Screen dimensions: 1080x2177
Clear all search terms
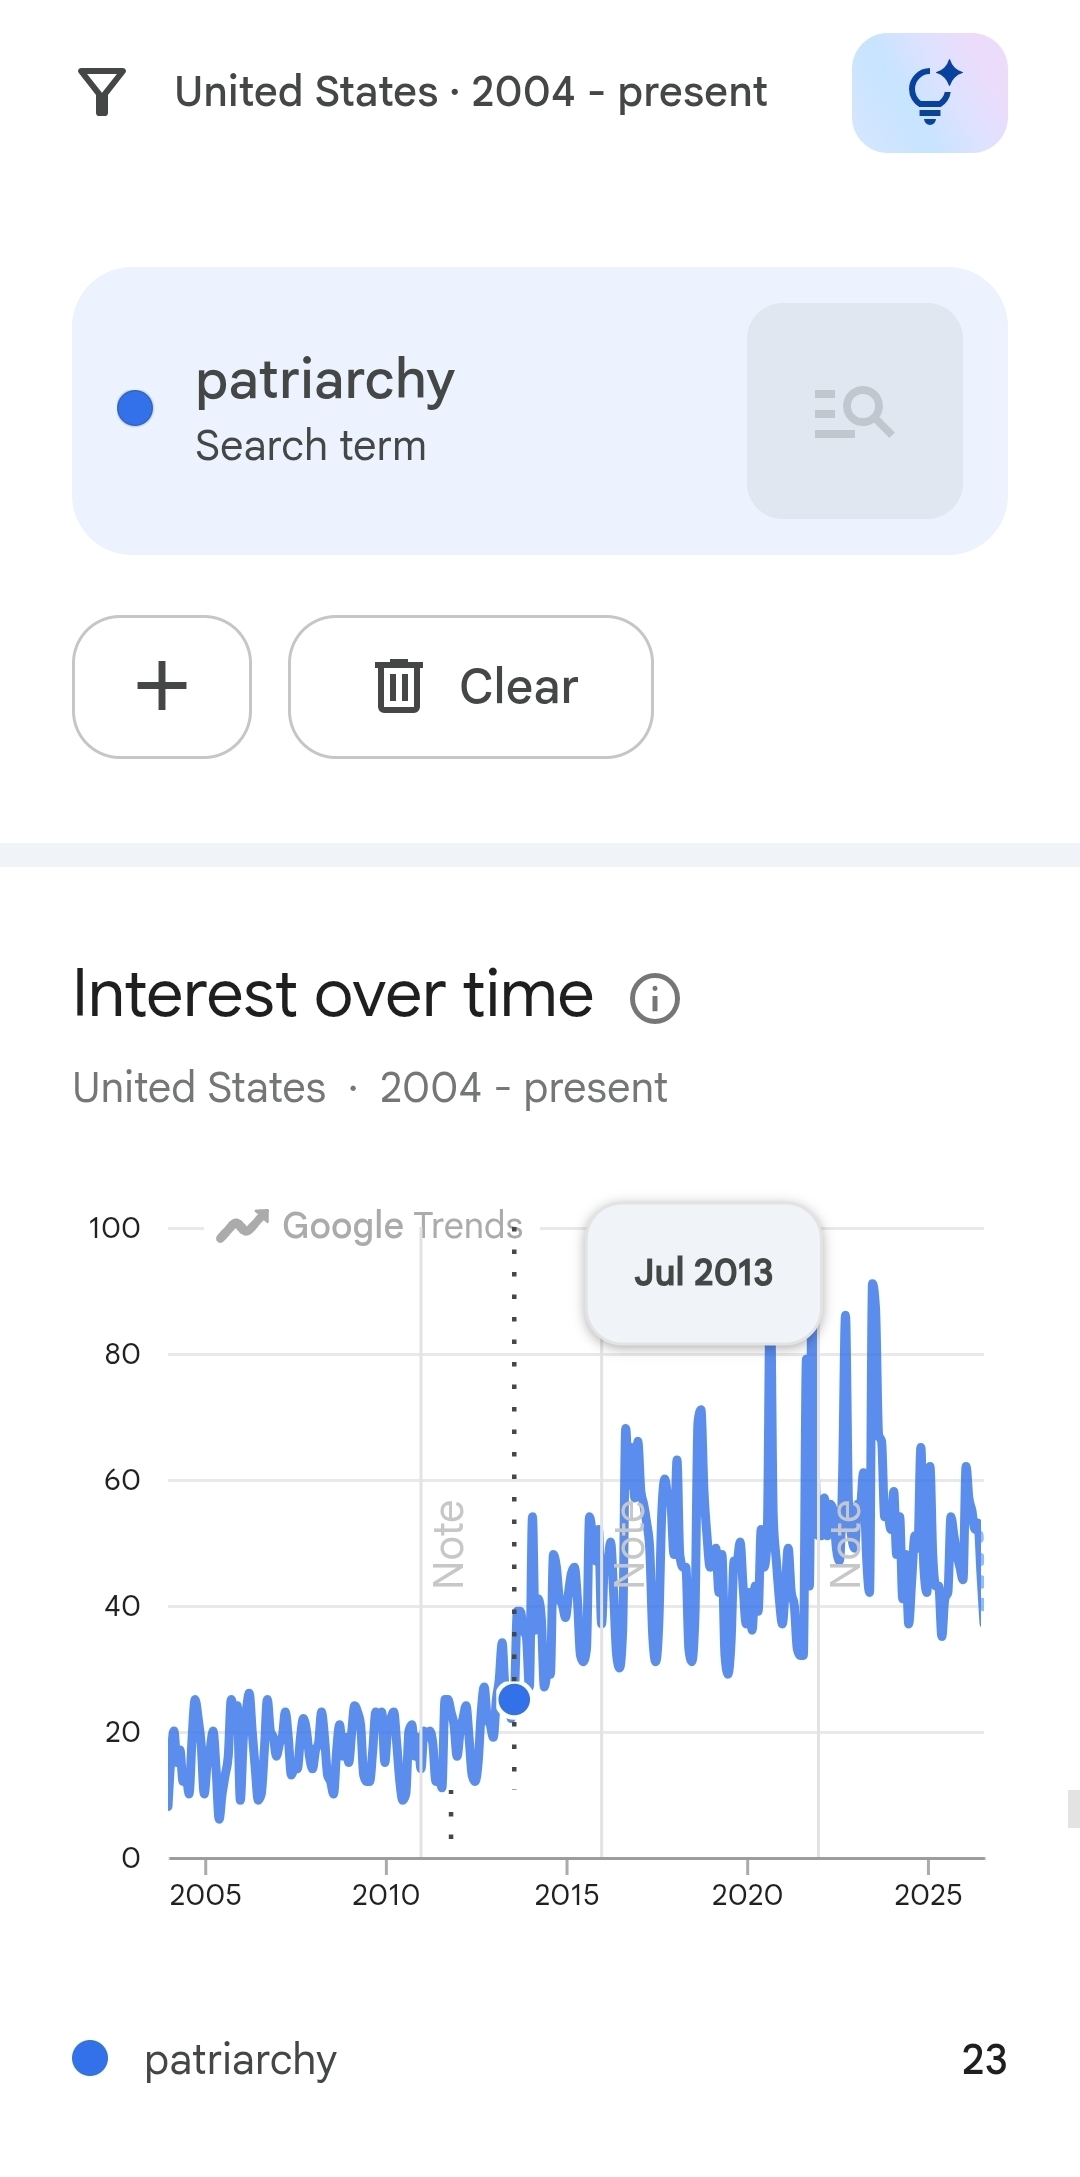point(471,687)
